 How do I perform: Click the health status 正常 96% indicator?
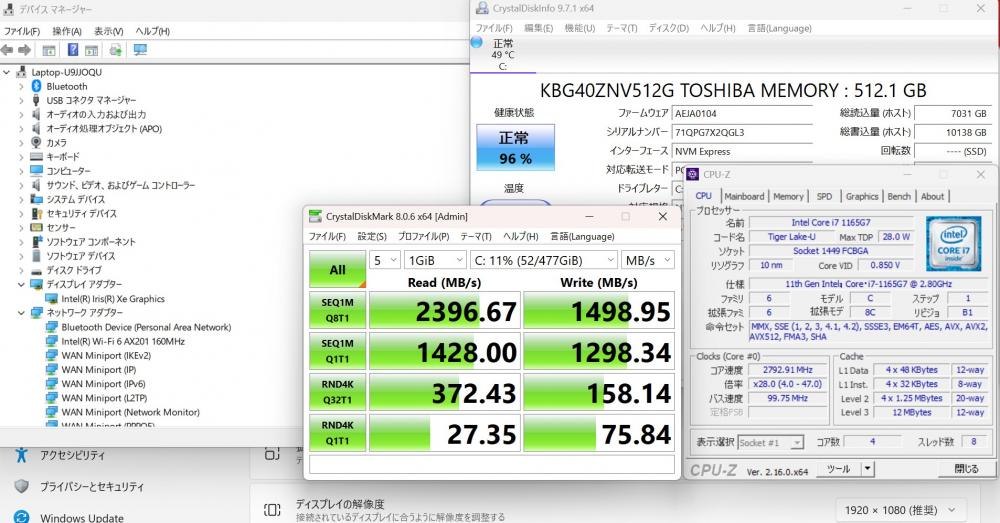tap(515, 148)
